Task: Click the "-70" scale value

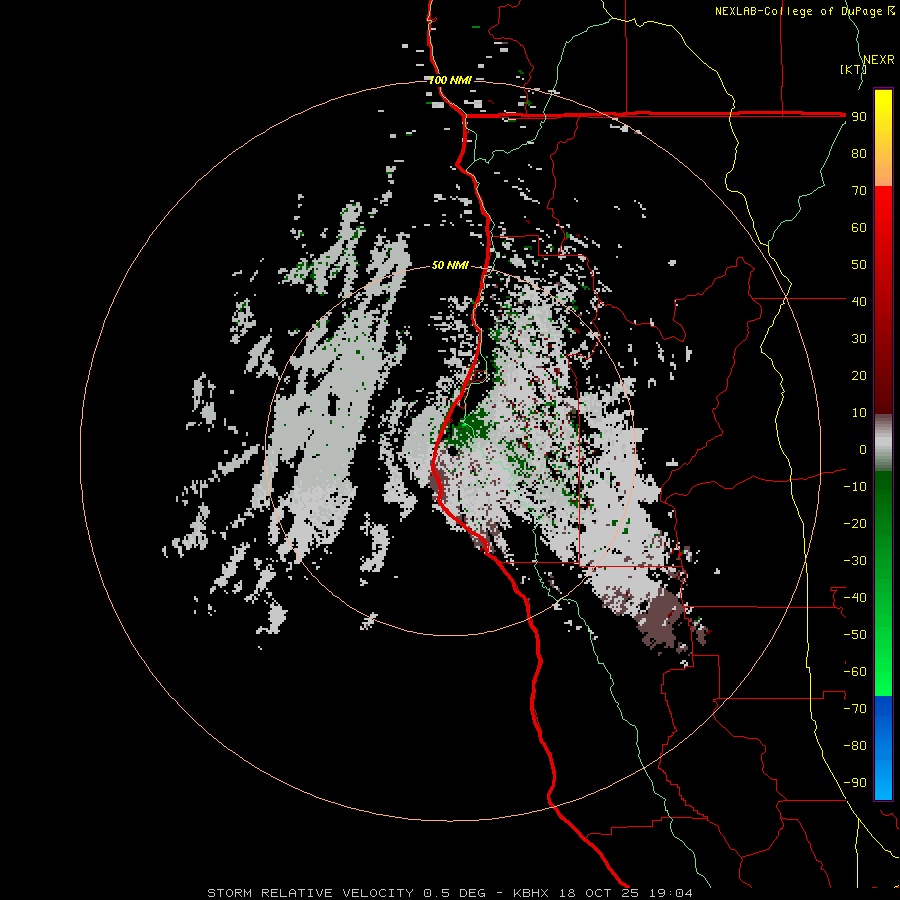Action: (855, 709)
